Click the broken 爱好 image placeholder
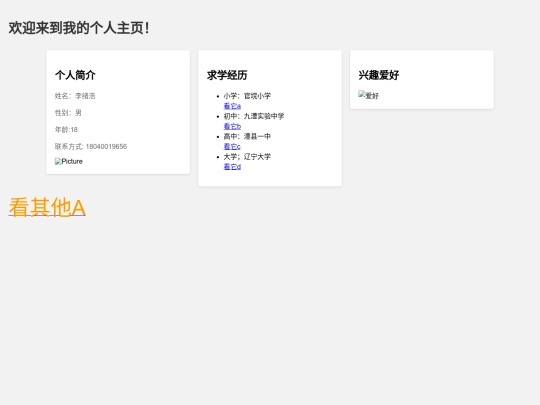The height and width of the screenshot is (405, 540). (368, 95)
